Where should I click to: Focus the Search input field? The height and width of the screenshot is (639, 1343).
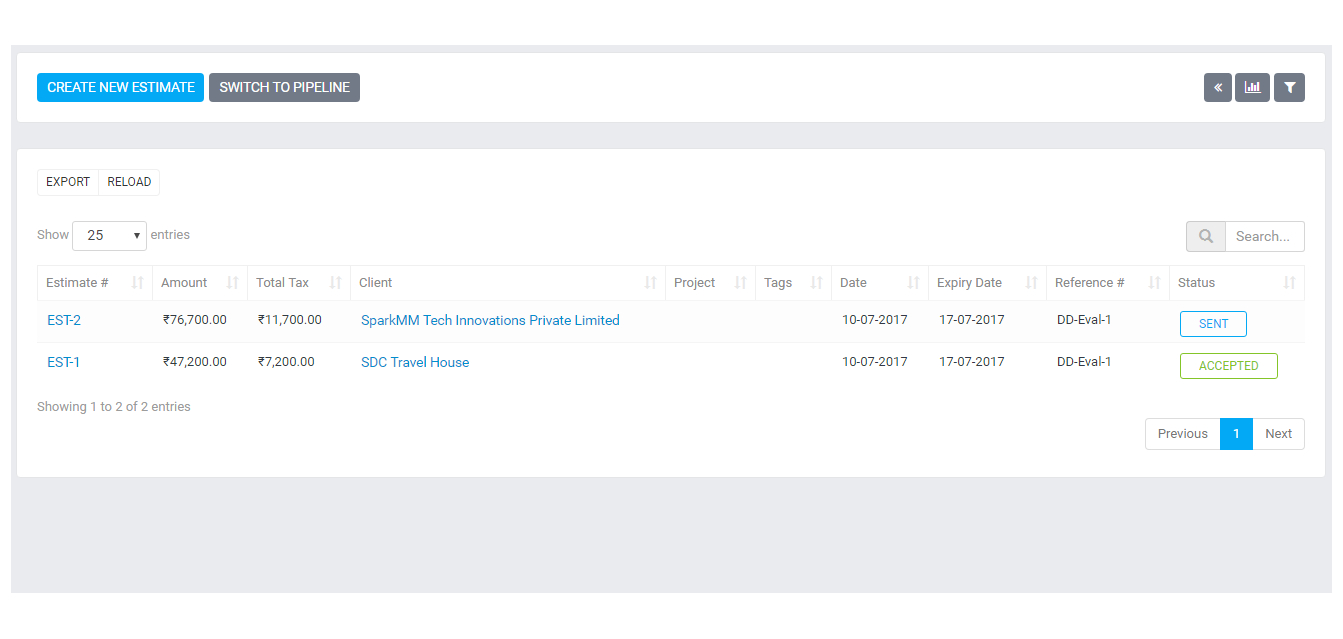click(x=1264, y=237)
